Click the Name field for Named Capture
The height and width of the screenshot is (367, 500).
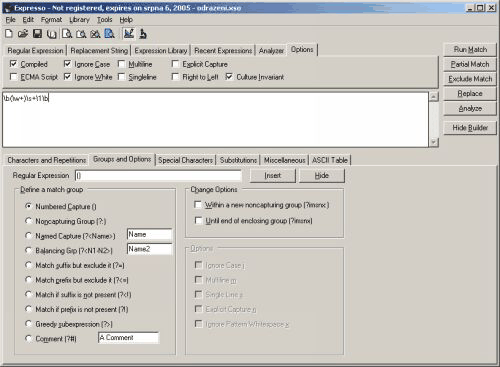click(x=149, y=234)
